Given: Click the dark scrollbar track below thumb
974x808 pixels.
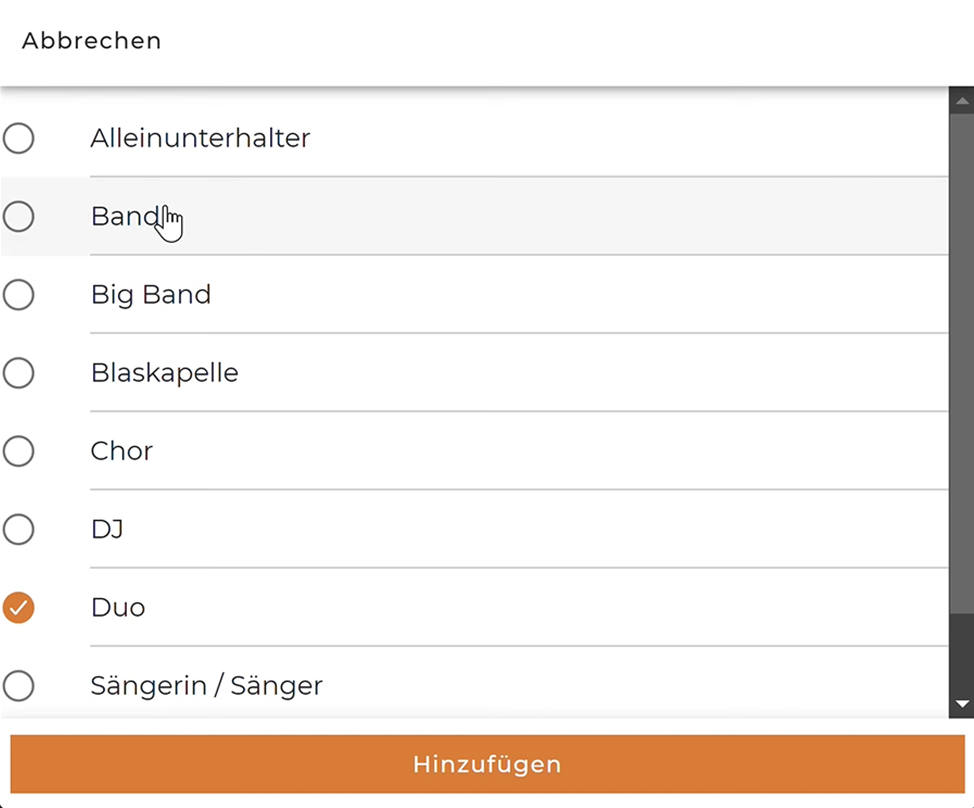Looking at the screenshot, I should (962, 652).
